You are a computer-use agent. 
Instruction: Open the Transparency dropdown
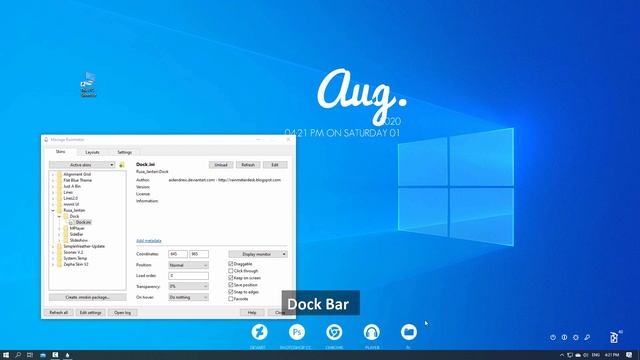click(189, 286)
